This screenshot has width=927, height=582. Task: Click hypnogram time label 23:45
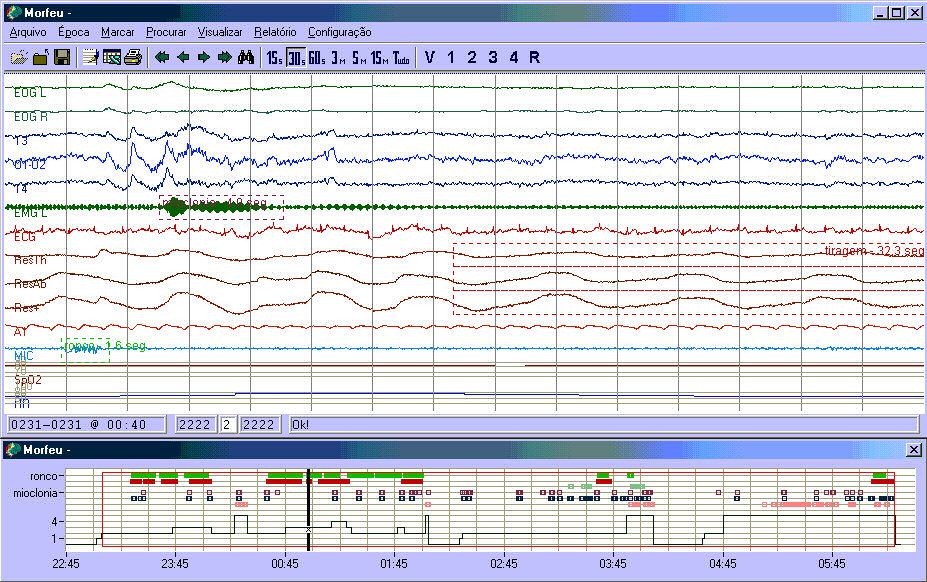pos(175,564)
